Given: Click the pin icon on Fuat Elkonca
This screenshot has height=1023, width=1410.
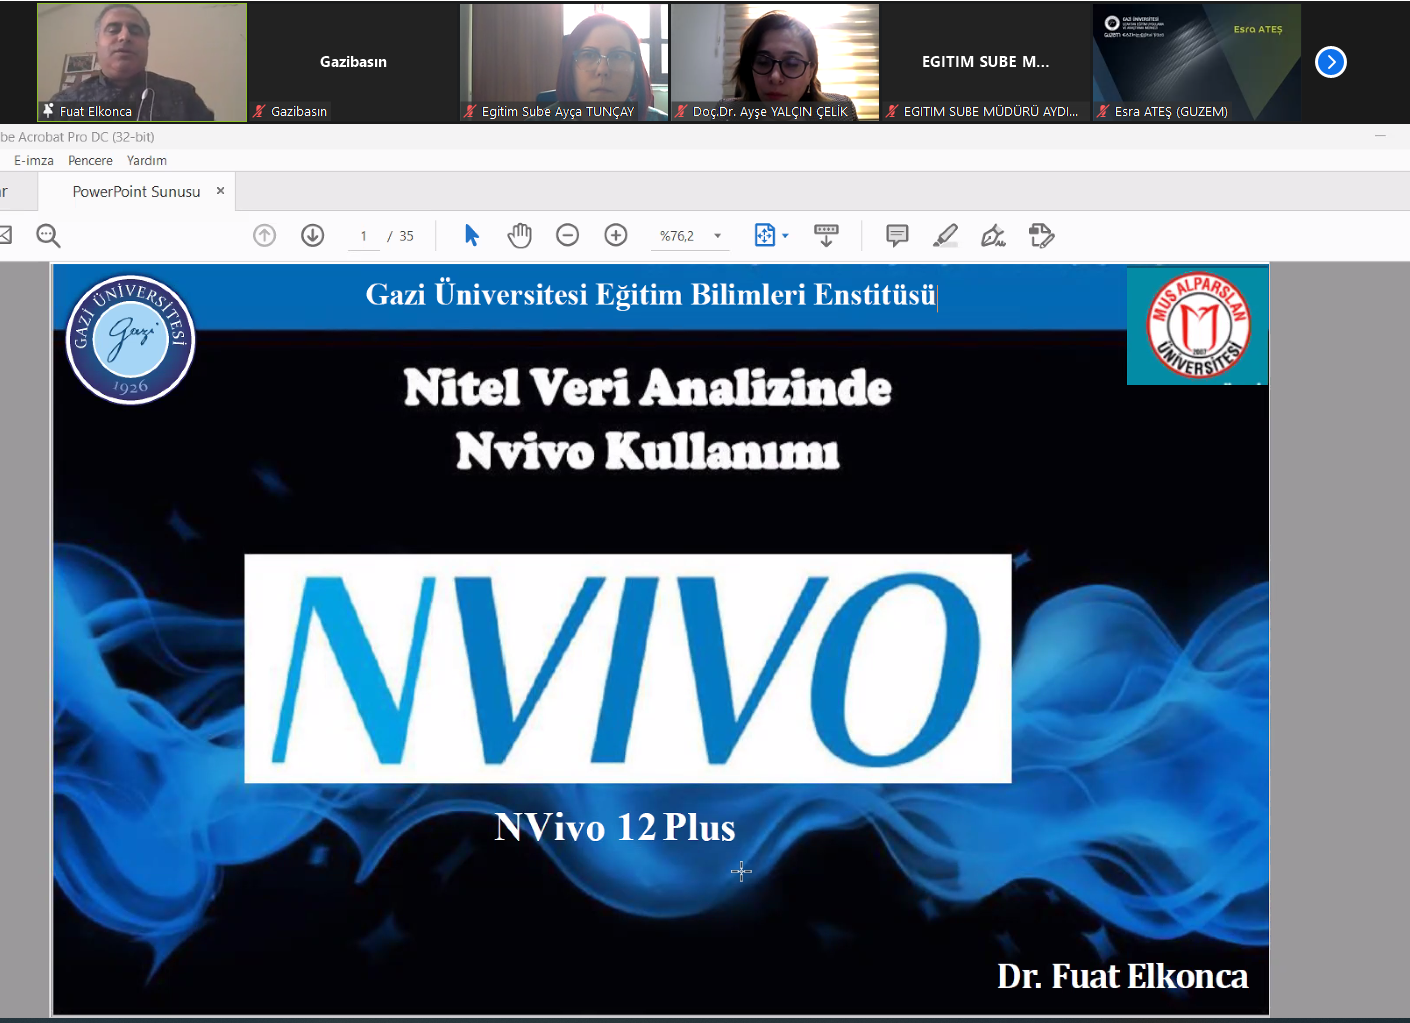Looking at the screenshot, I should (x=48, y=110).
